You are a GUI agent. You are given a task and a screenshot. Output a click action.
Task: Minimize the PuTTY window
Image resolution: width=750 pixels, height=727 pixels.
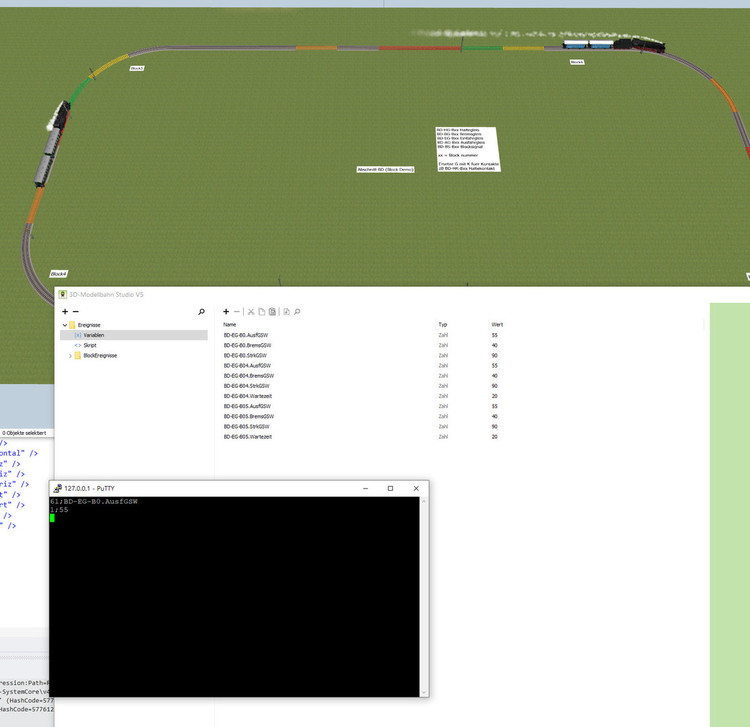365,488
